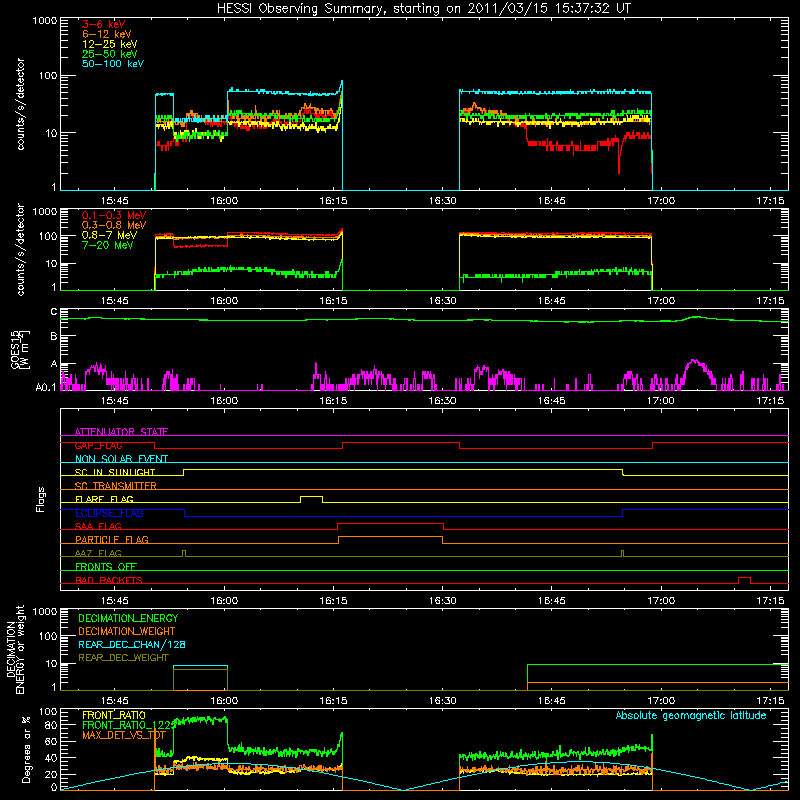The image size is (800, 800).
Task: Select the B tick on GOES15 axis
Action: click(x=54, y=337)
